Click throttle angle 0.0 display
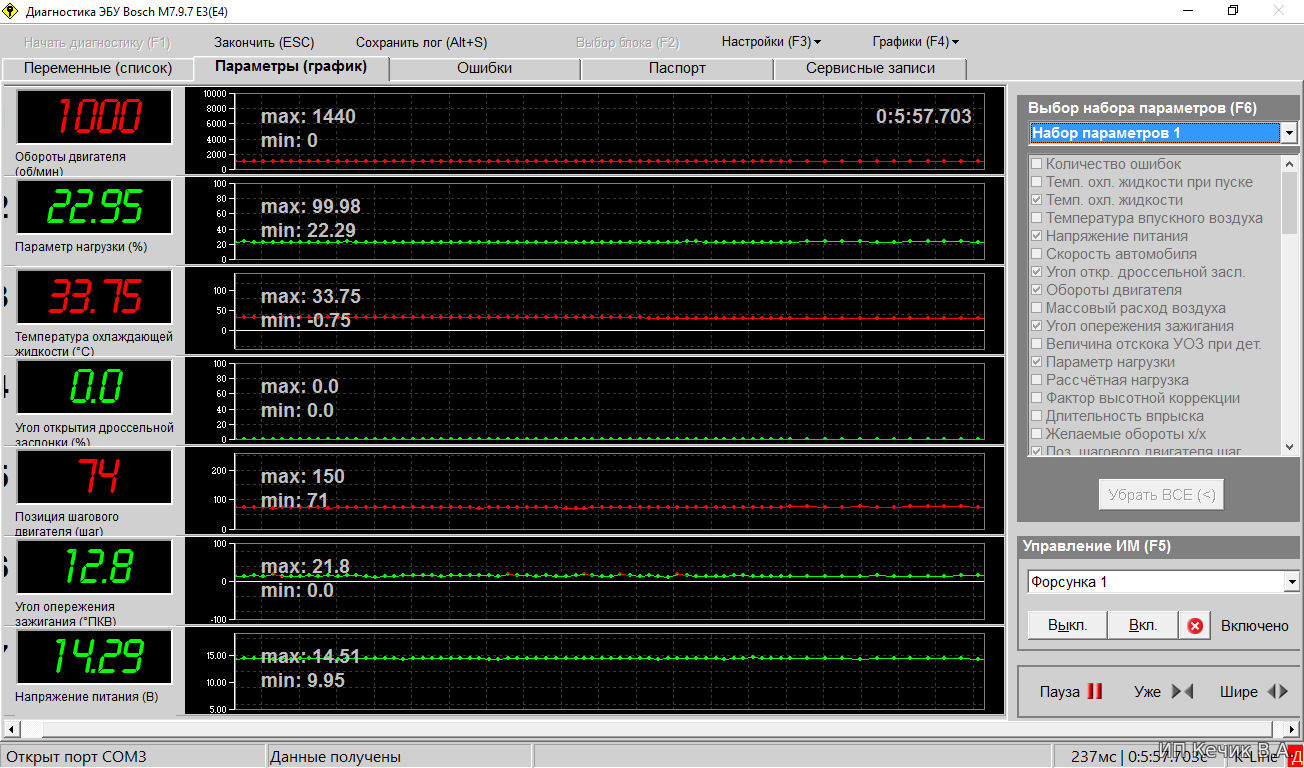 tap(95, 387)
